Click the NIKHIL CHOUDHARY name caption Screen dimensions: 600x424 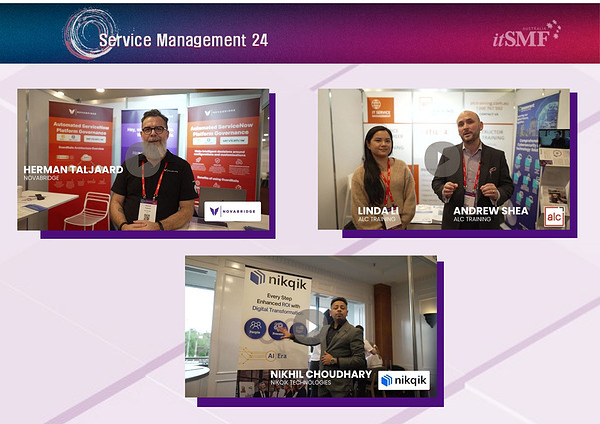[x=321, y=374]
